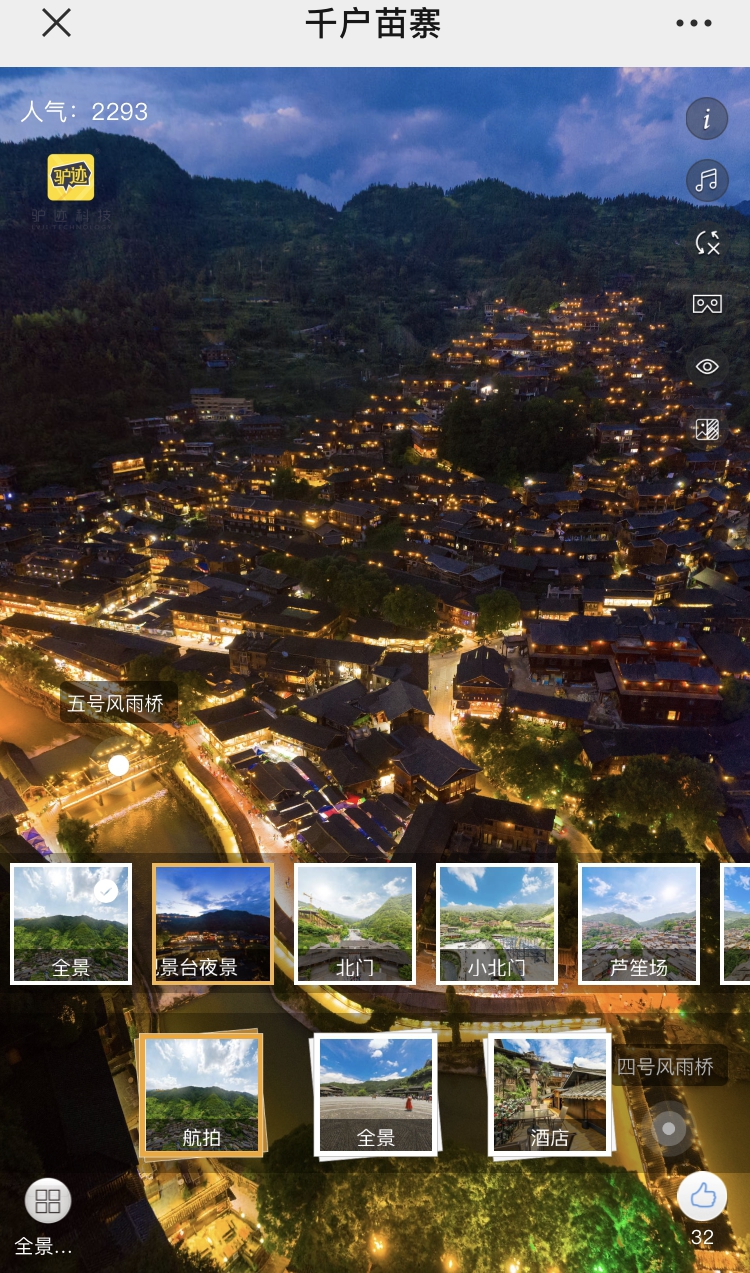Toggle background music note icon
The height and width of the screenshot is (1273, 750).
[707, 180]
